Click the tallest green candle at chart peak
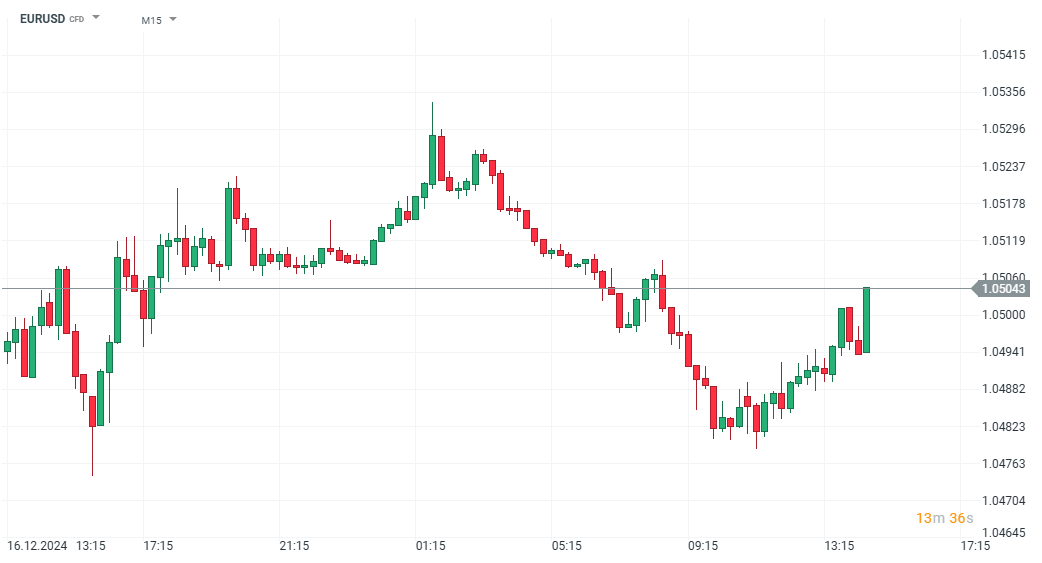The width and height of the screenshot is (1042, 563). [432, 158]
